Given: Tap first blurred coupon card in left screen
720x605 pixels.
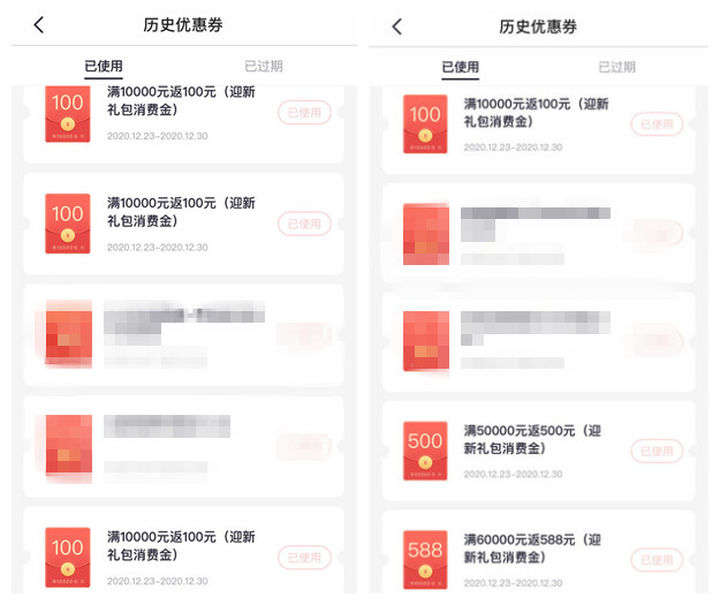Looking at the screenshot, I should pyautogui.click(x=184, y=335).
